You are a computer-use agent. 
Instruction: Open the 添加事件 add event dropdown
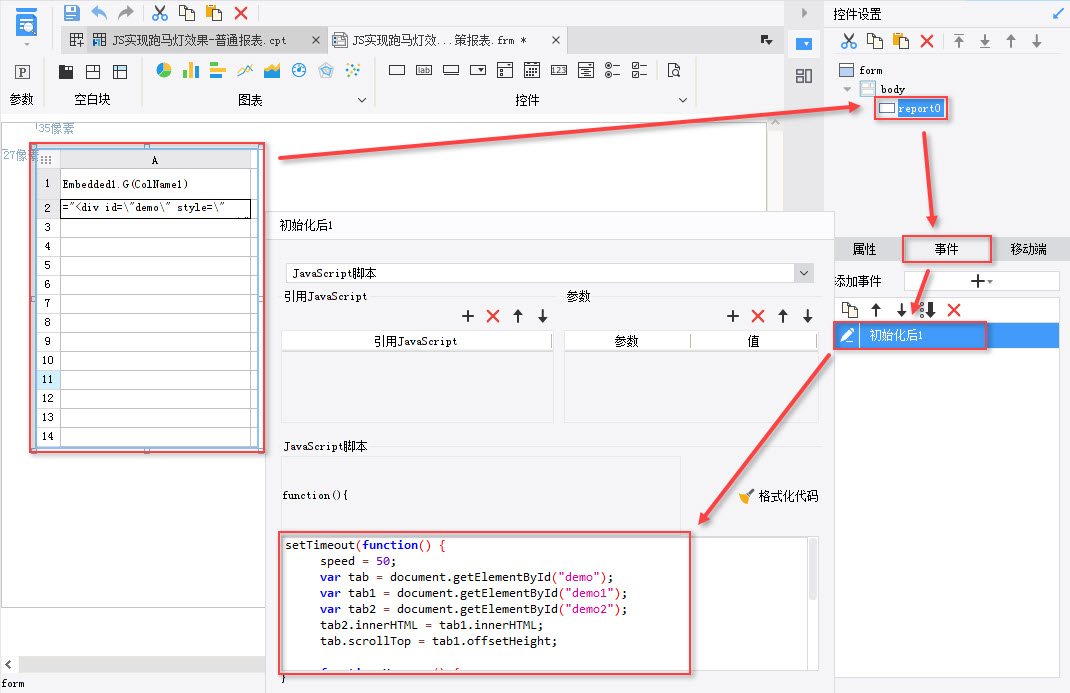pyautogui.click(x=981, y=281)
